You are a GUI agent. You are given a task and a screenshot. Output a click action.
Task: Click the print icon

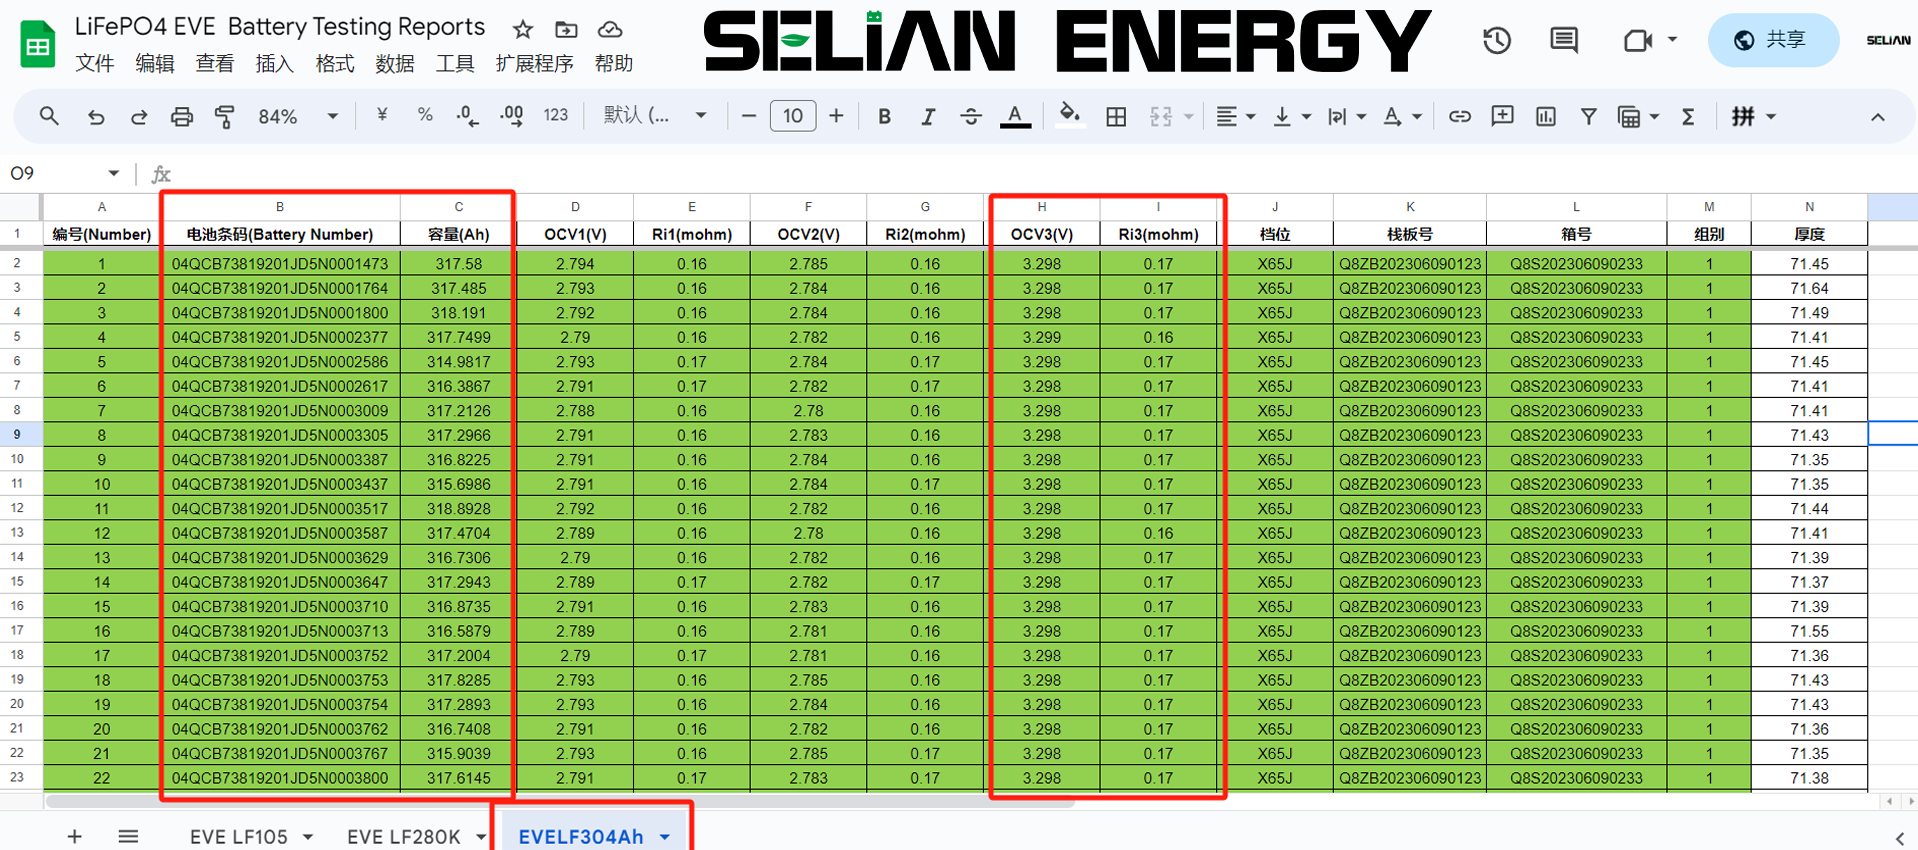tap(181, 117)
